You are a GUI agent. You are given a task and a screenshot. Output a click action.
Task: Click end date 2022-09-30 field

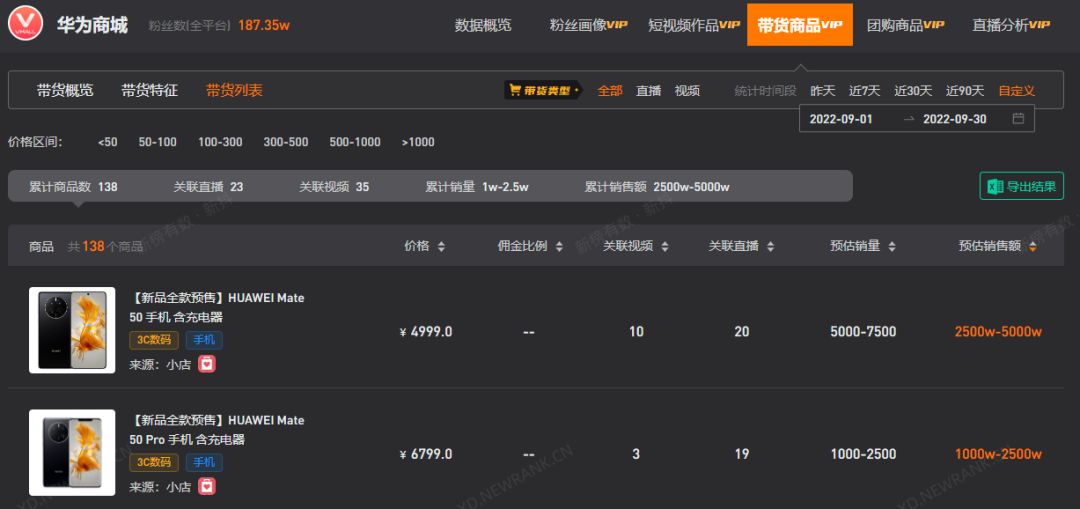tap(955, 118)
